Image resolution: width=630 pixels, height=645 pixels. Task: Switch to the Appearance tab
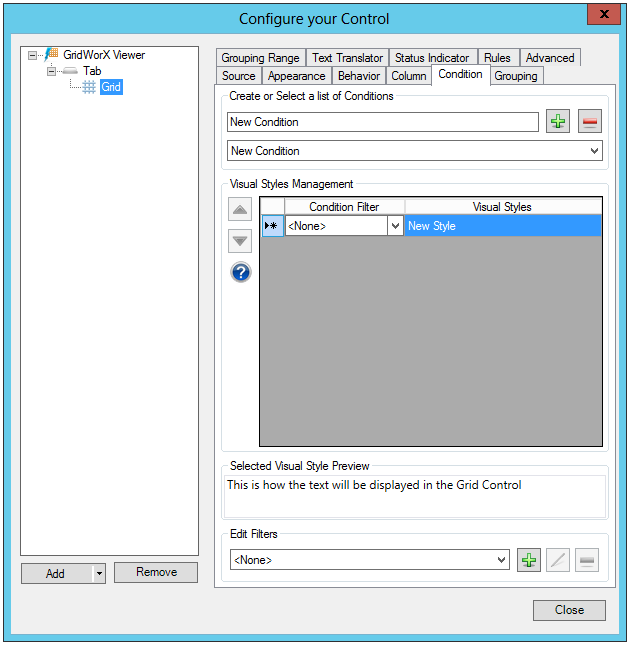point(296,76)
